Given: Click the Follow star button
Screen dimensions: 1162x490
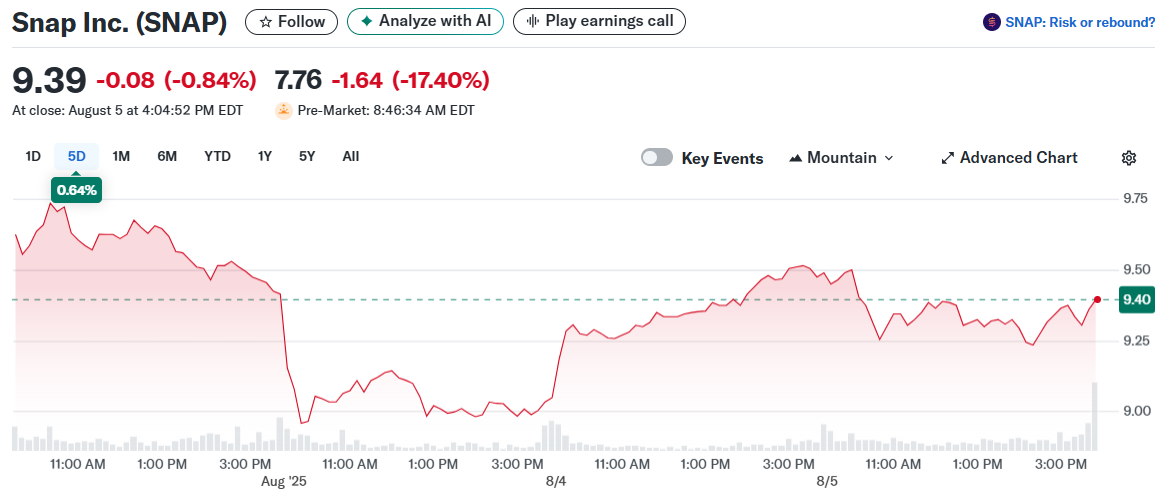Looking at the screenshot, I should point(291,21).
